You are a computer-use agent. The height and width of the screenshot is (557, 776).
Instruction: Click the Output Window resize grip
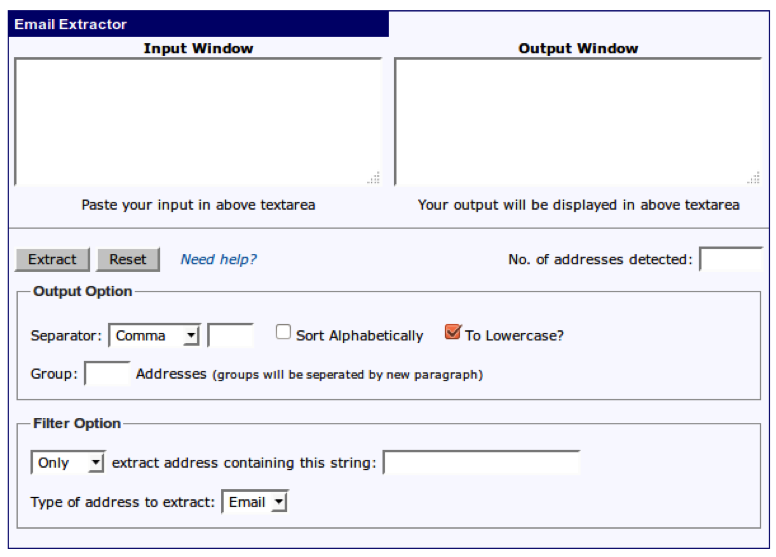click(x=754, y=178)
